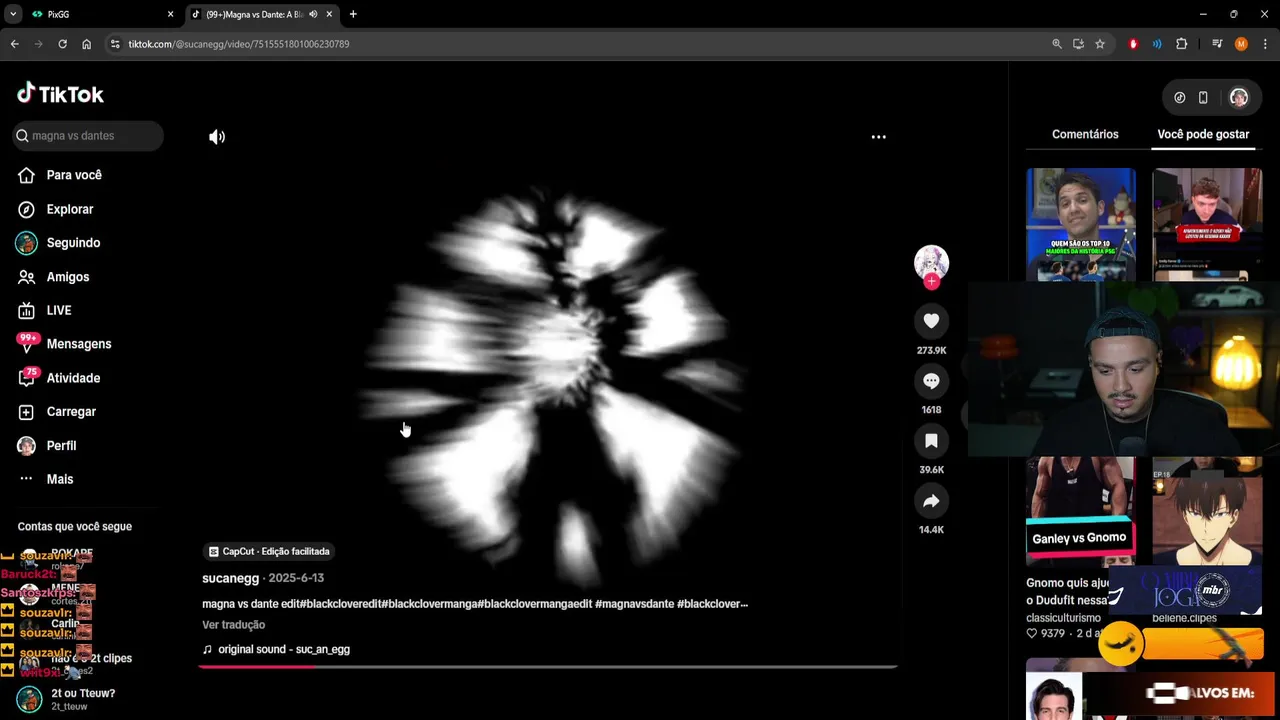This screenshot has height=720, width=1280.
Task: Open a new browser tab
Action: tap(353, 14)
